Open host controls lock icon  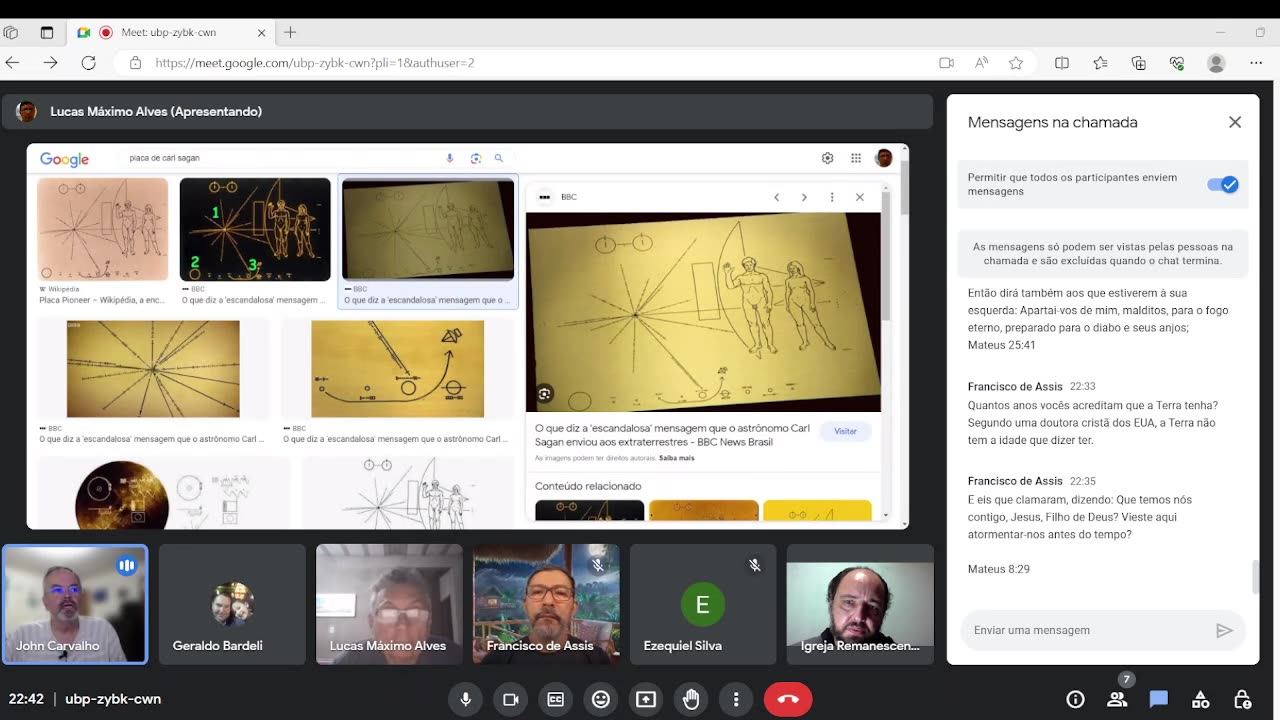pyautogui.click(x=1242, y=699)
